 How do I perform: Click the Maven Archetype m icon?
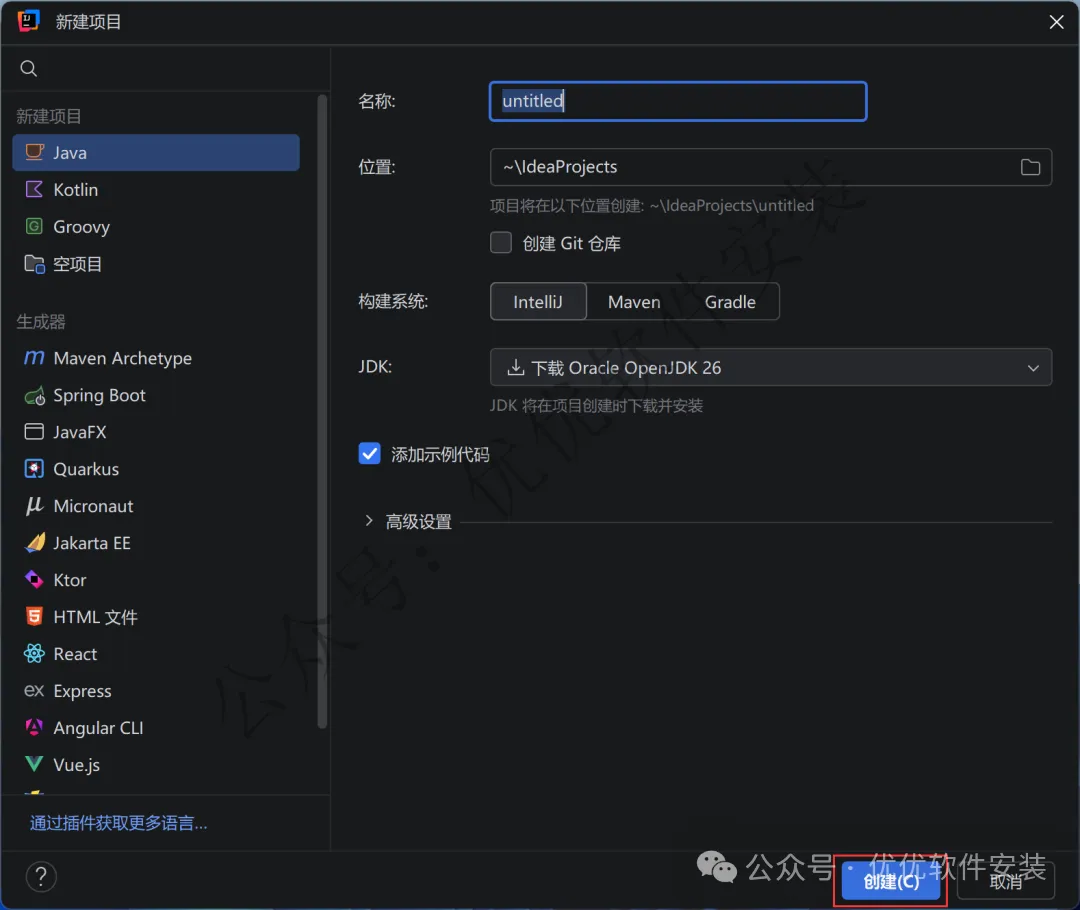click(34, 358)
